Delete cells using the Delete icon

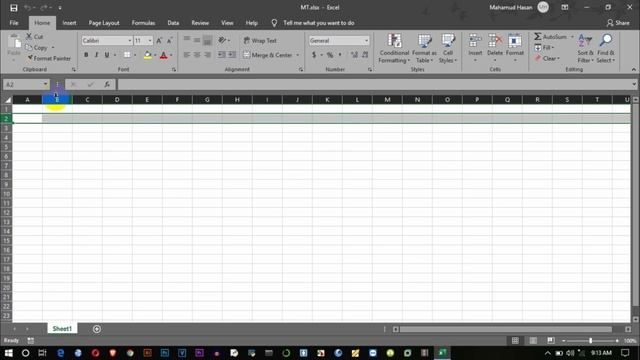495,41
